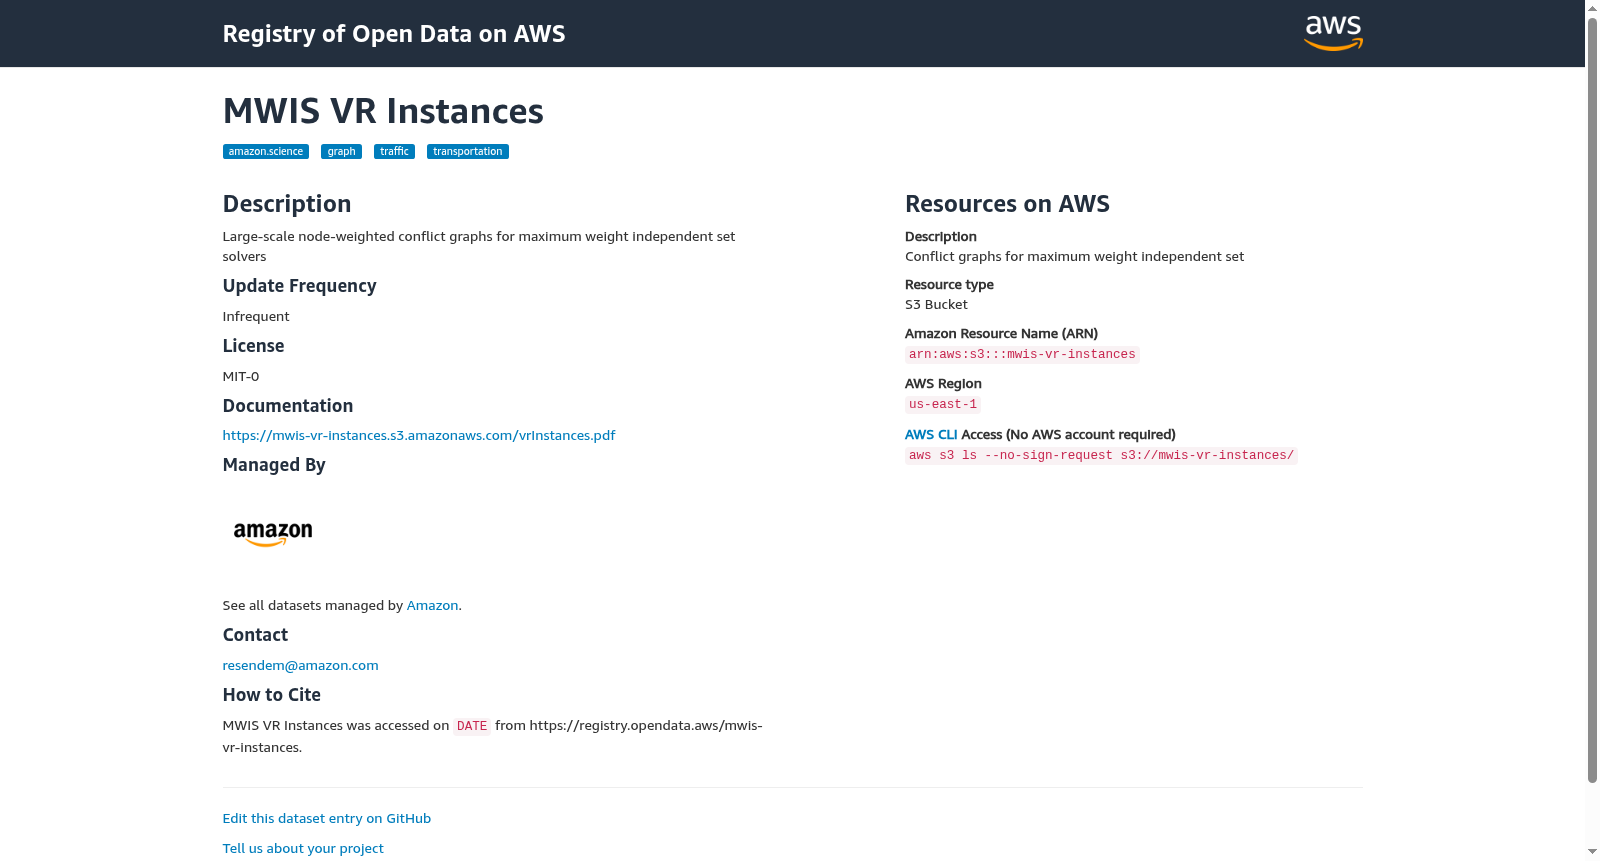
Task: Click the scrollbar down arrow
Action: pos(1592,852)
